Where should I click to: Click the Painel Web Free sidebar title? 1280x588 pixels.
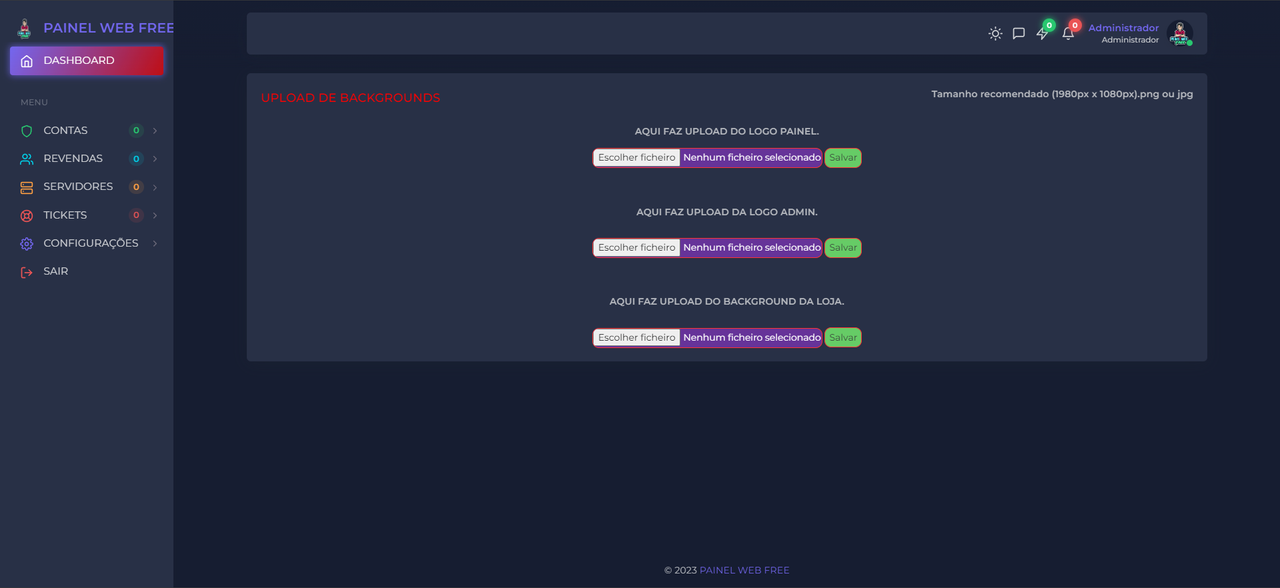109,28
